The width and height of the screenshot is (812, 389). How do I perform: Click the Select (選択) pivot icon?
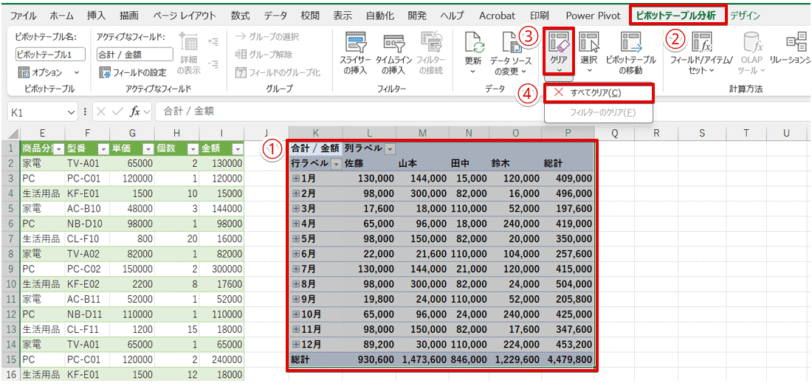click(589, 42)
